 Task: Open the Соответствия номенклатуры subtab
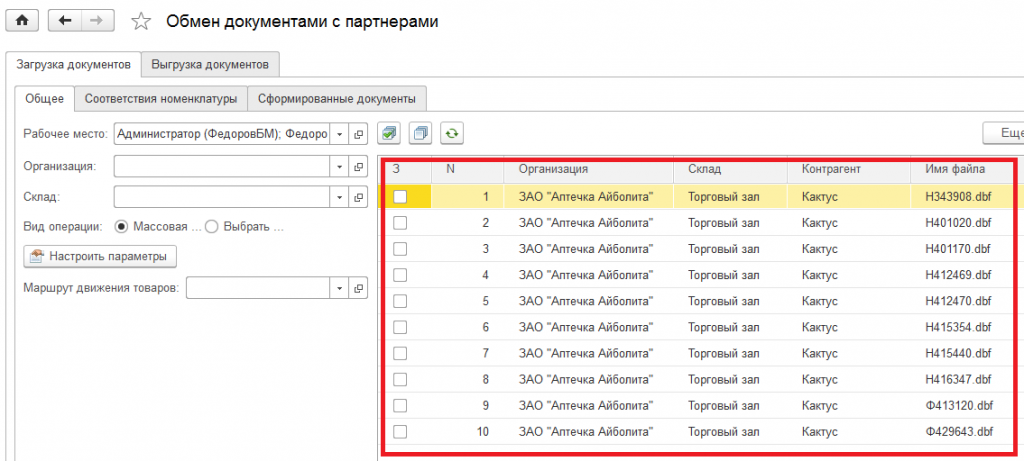coord(161,99)
